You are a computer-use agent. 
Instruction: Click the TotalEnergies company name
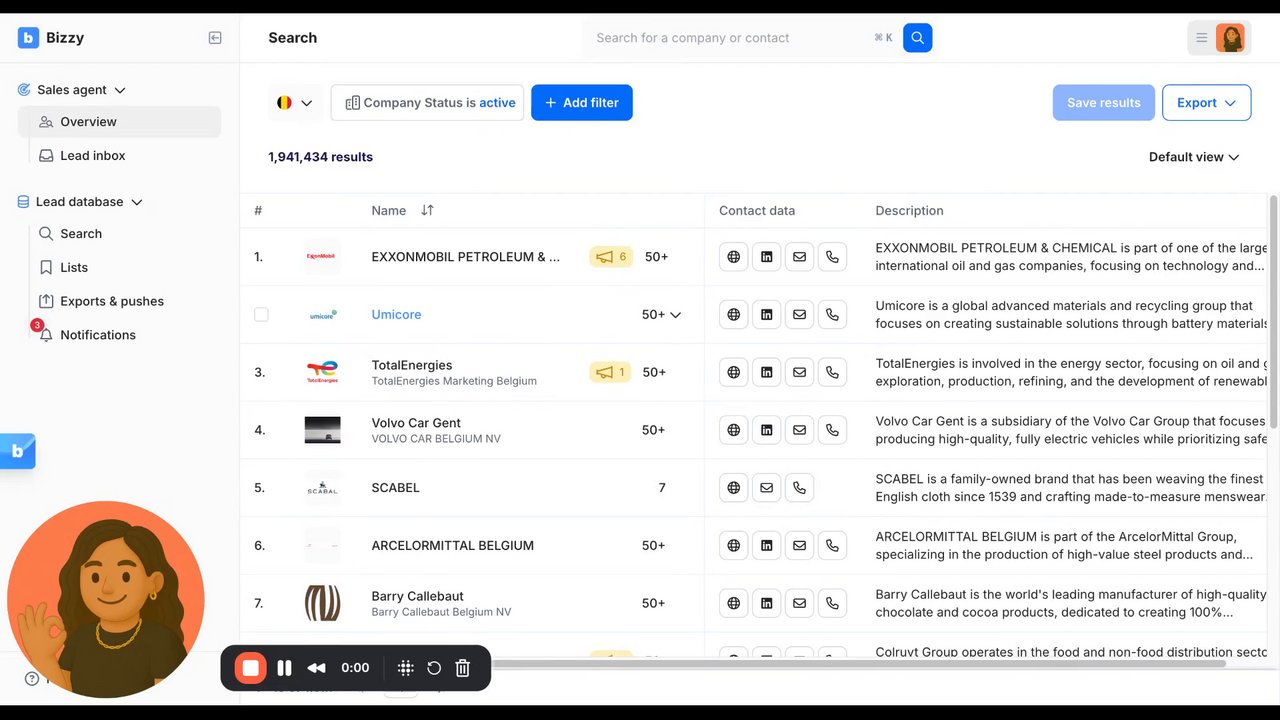point(412,365)
